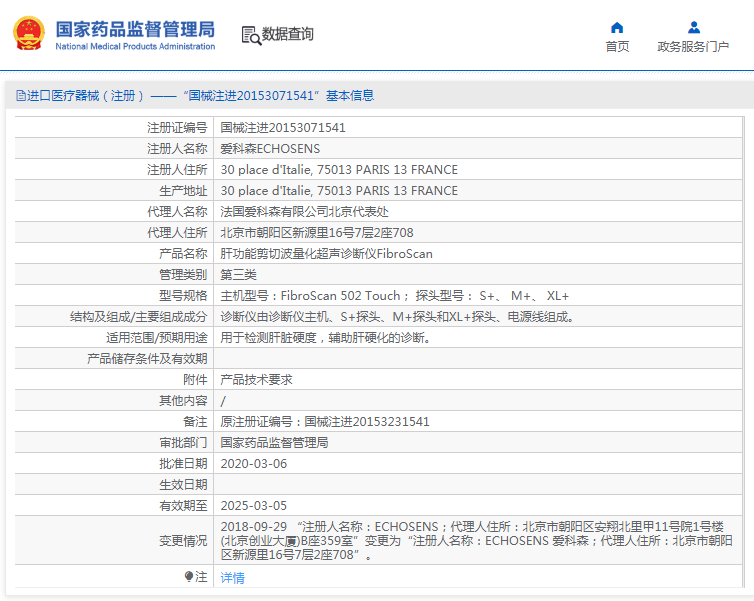Click the 产品储存条件及有效期 row label
754x601 pixels.
[147, 359]
